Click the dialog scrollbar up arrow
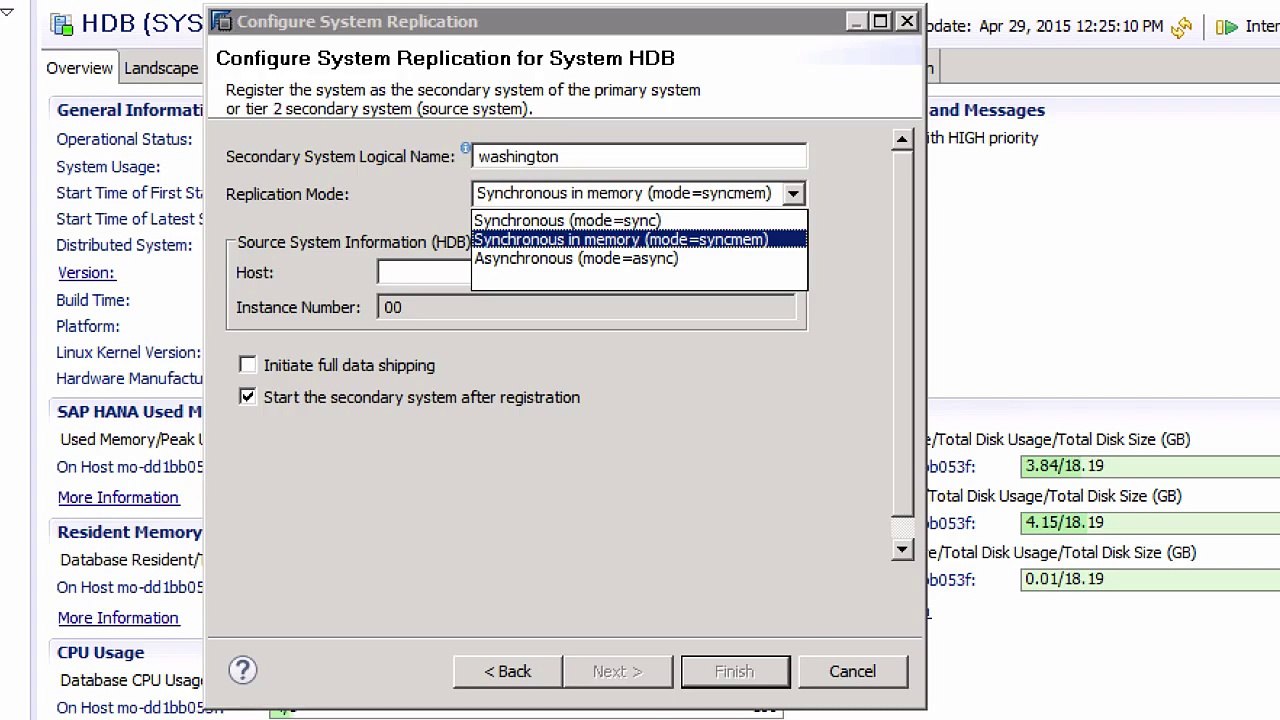The width and height of the screenshot is (1280, 720). (x=902, y=140)
